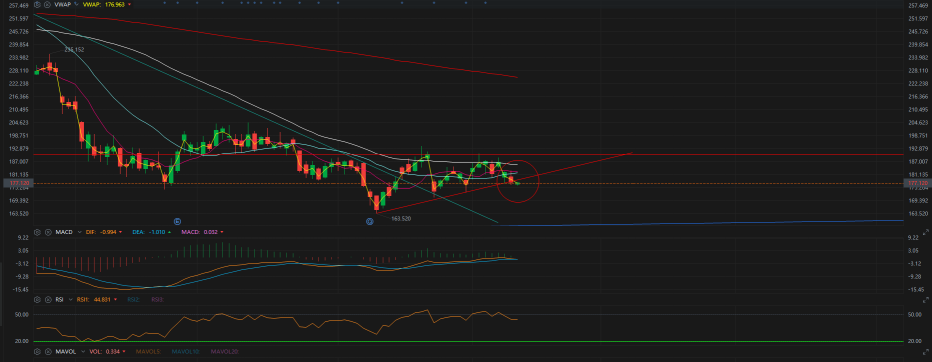Click the purple MACD: 0.052 readout
This screenshot has width=932, height=362.
200,232
